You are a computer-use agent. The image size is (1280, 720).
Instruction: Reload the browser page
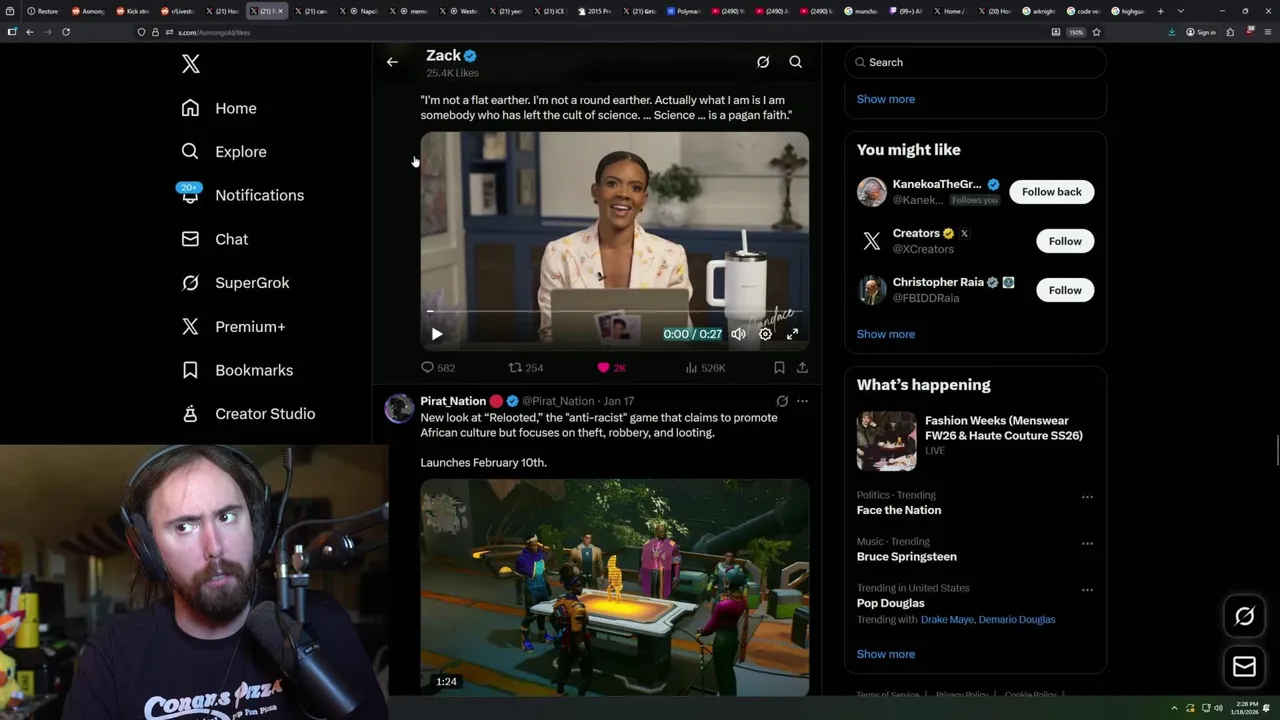click(66, 32)
